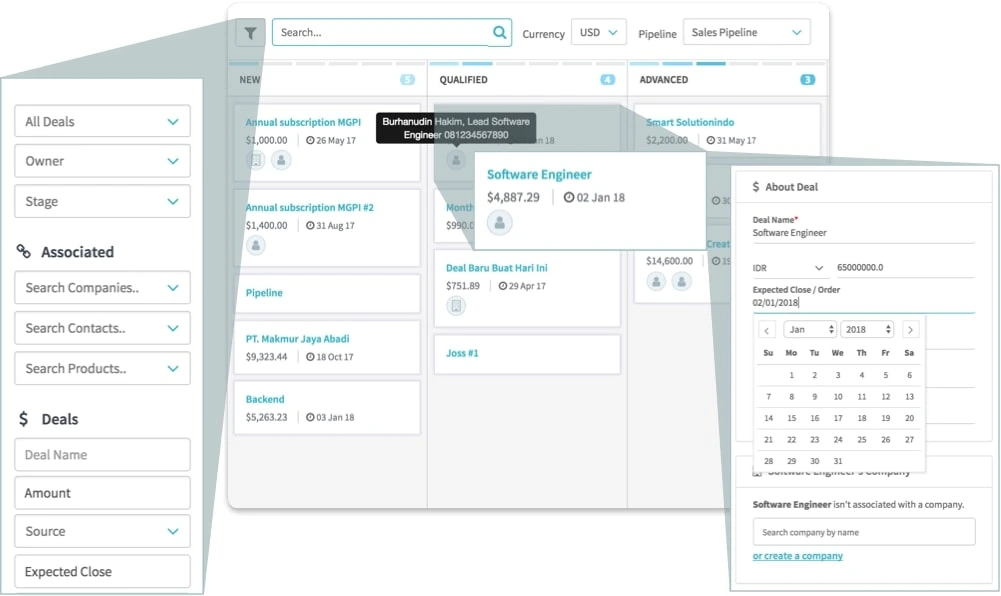Select day 2 in the calendar
The width and height of the screenshot is (1001, 596).
click(x=815, y=375)
